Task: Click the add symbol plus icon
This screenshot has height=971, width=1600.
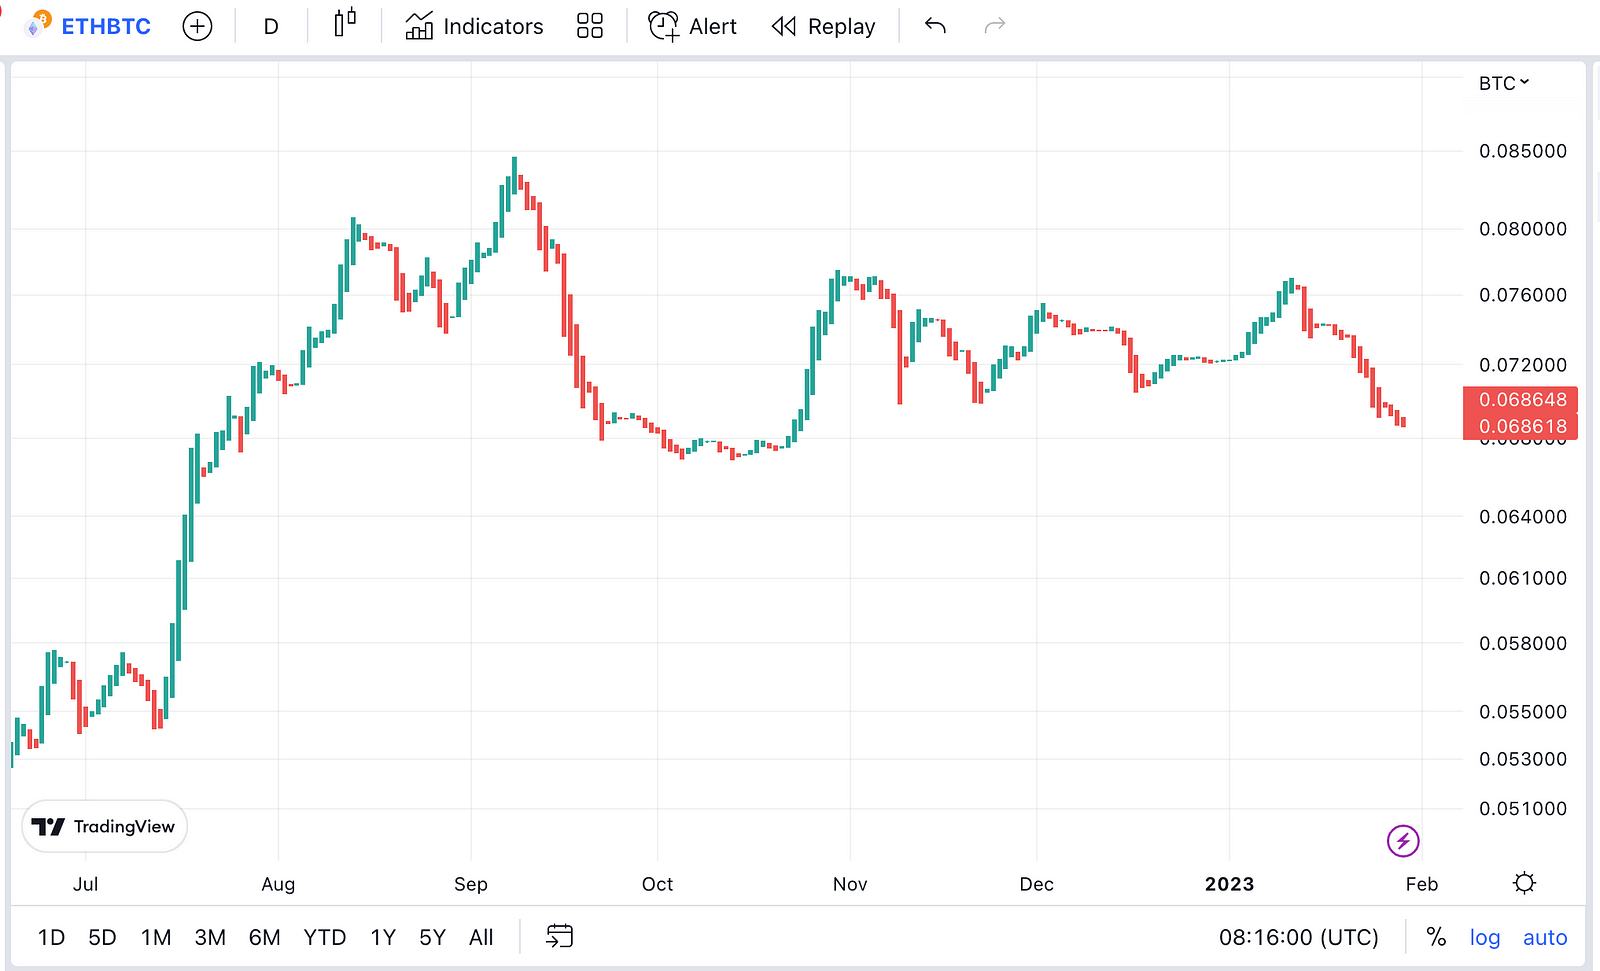Action: [197, 26]
